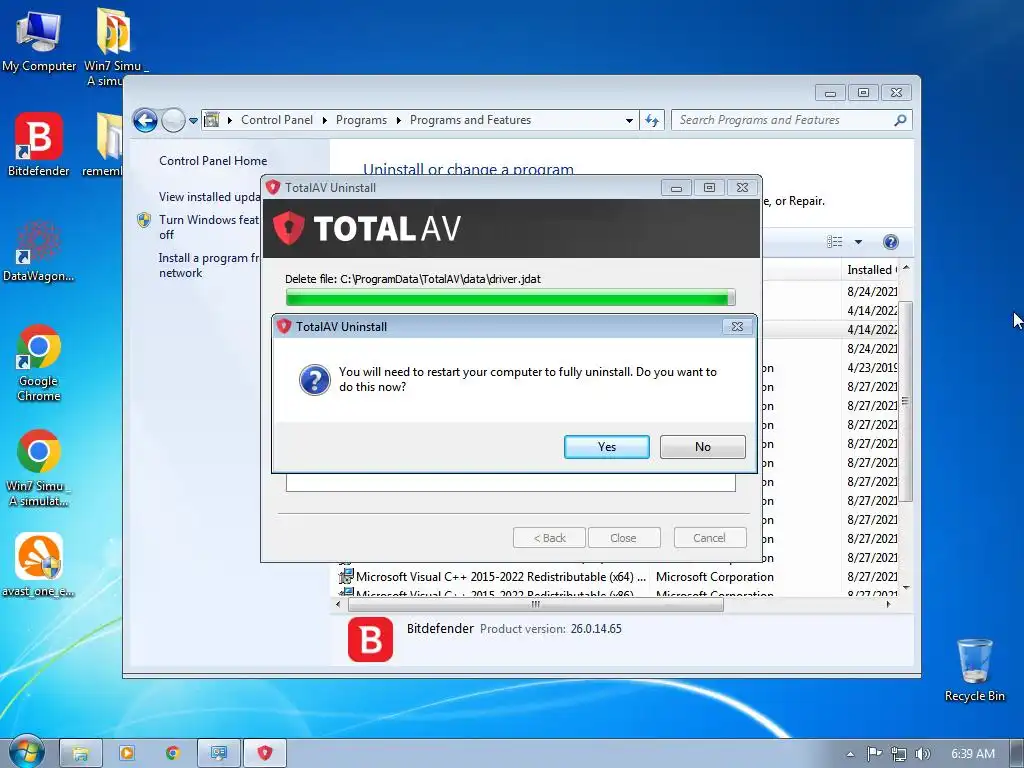Click the Uninstall or change a program heading
This screenshot has height=768, width=1024.
pyautogui.click(x=468, y=169)
